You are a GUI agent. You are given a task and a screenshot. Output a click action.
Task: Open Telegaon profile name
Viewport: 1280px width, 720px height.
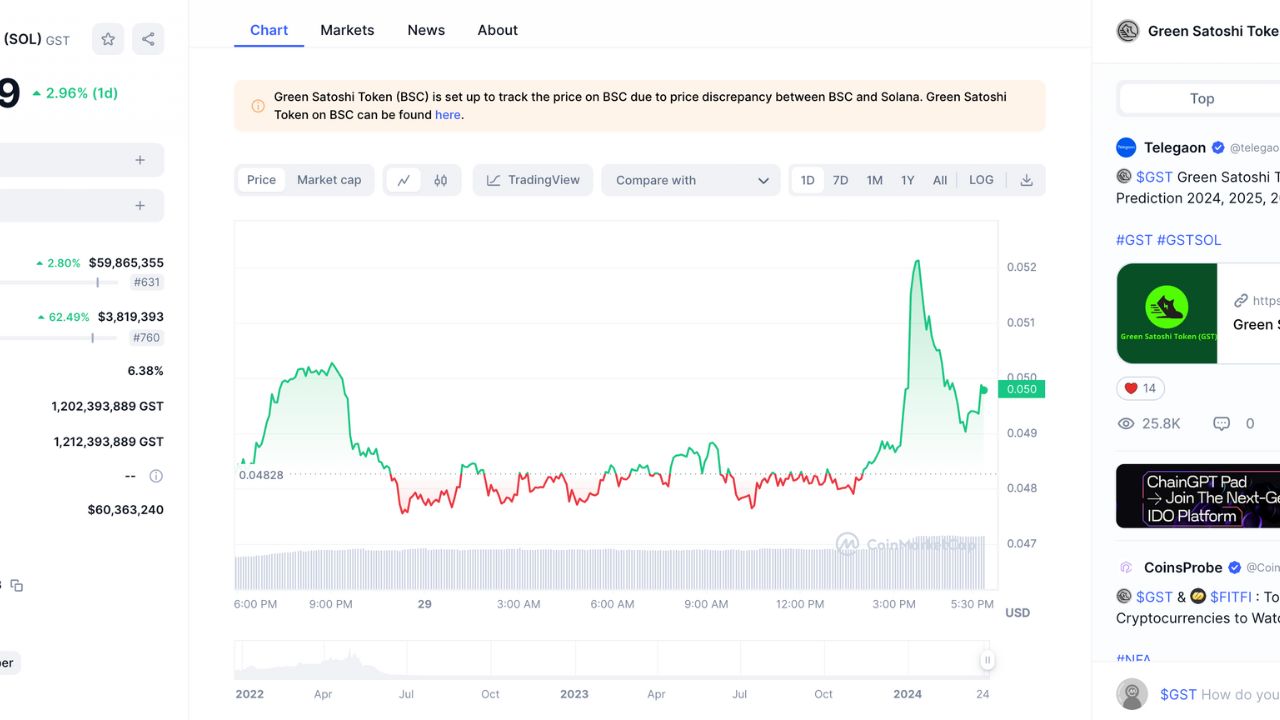click(1175, 148)
